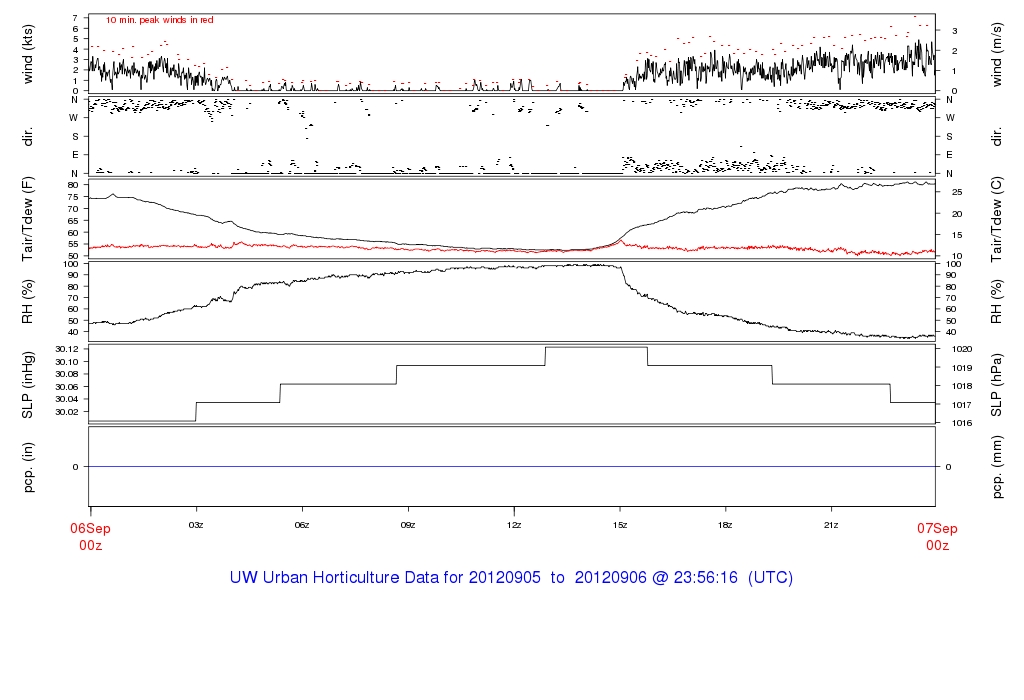Select the "wind (m/s)" axis label

tap(996, 55)
